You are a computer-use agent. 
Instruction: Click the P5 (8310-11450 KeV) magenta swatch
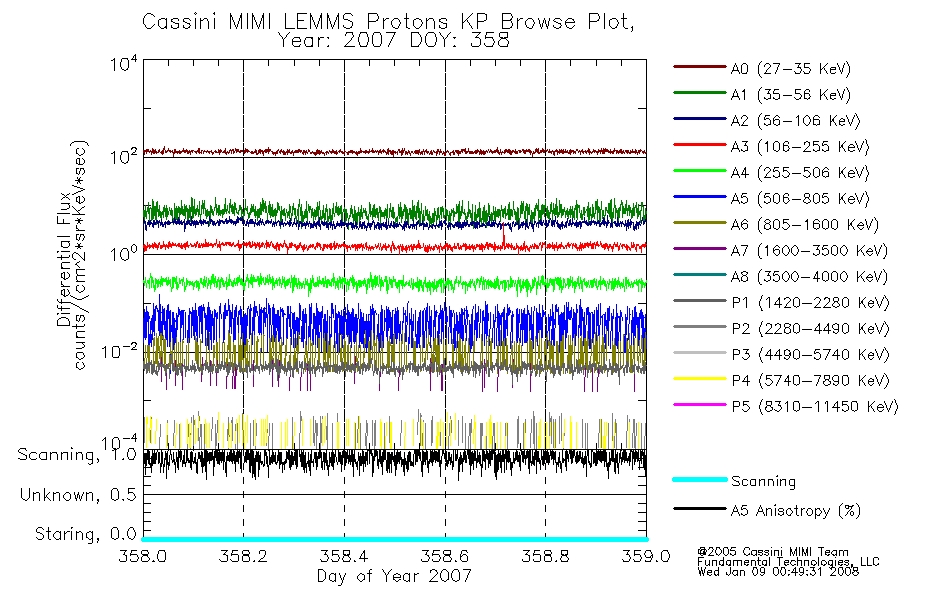(700, 405)
